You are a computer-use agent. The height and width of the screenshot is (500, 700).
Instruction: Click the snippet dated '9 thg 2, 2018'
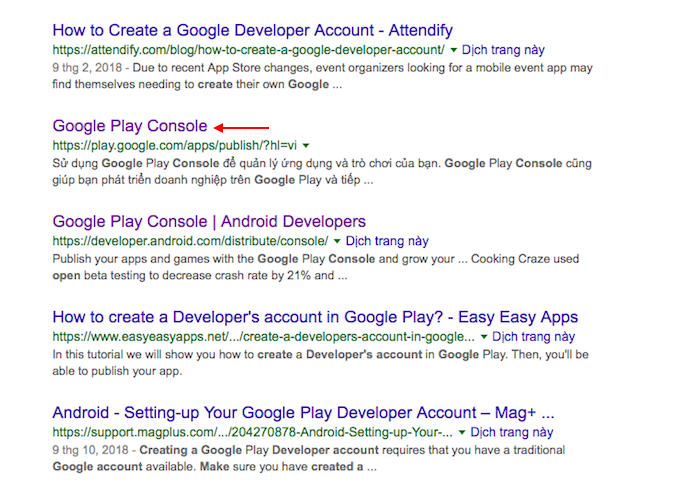322,76
